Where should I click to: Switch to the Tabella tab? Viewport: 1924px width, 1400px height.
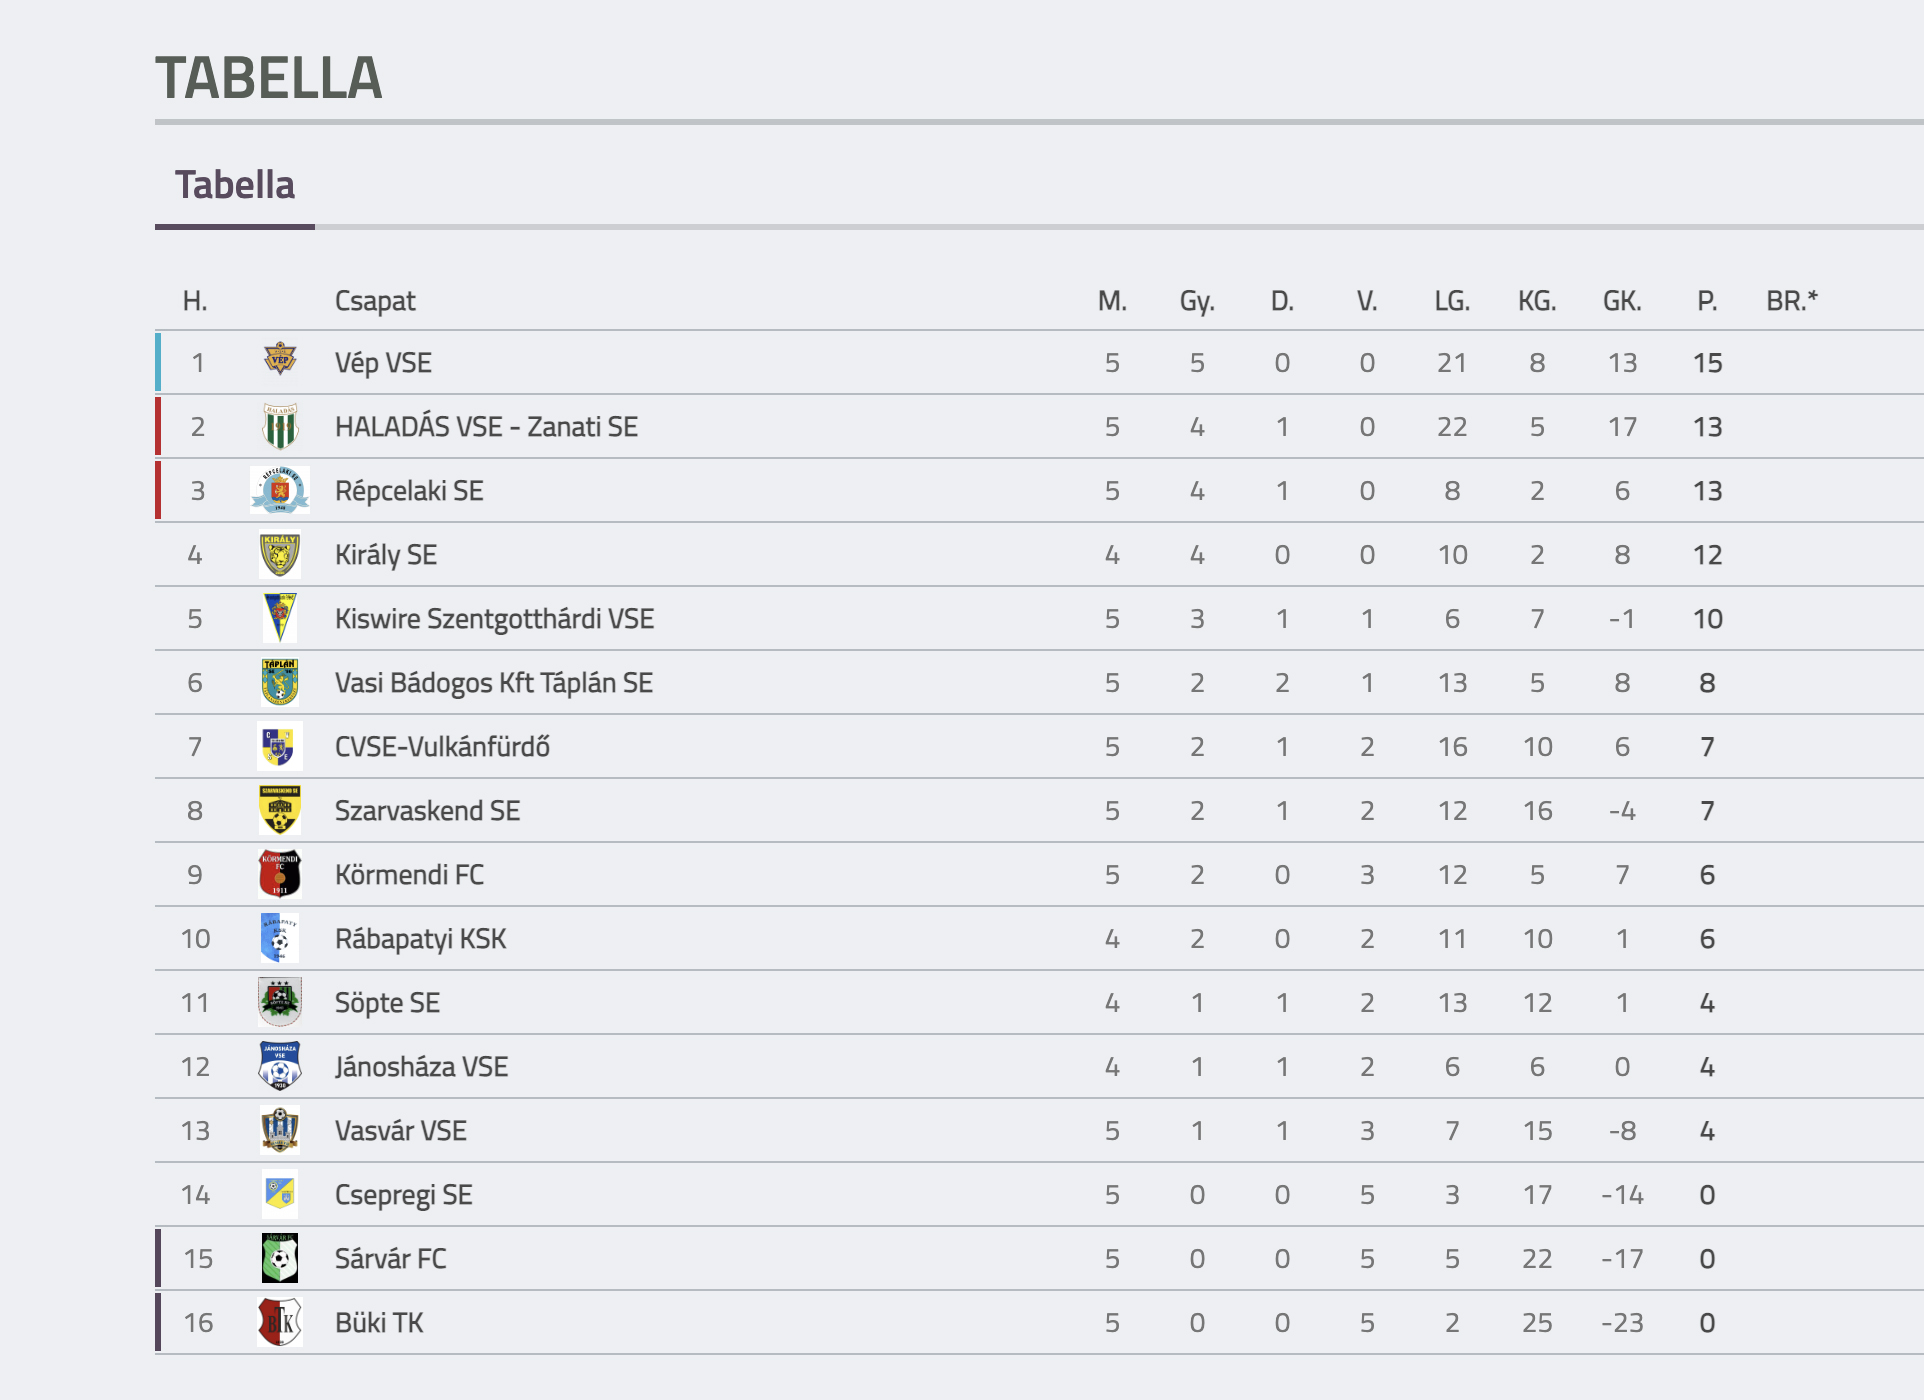(x=235, y=186)
